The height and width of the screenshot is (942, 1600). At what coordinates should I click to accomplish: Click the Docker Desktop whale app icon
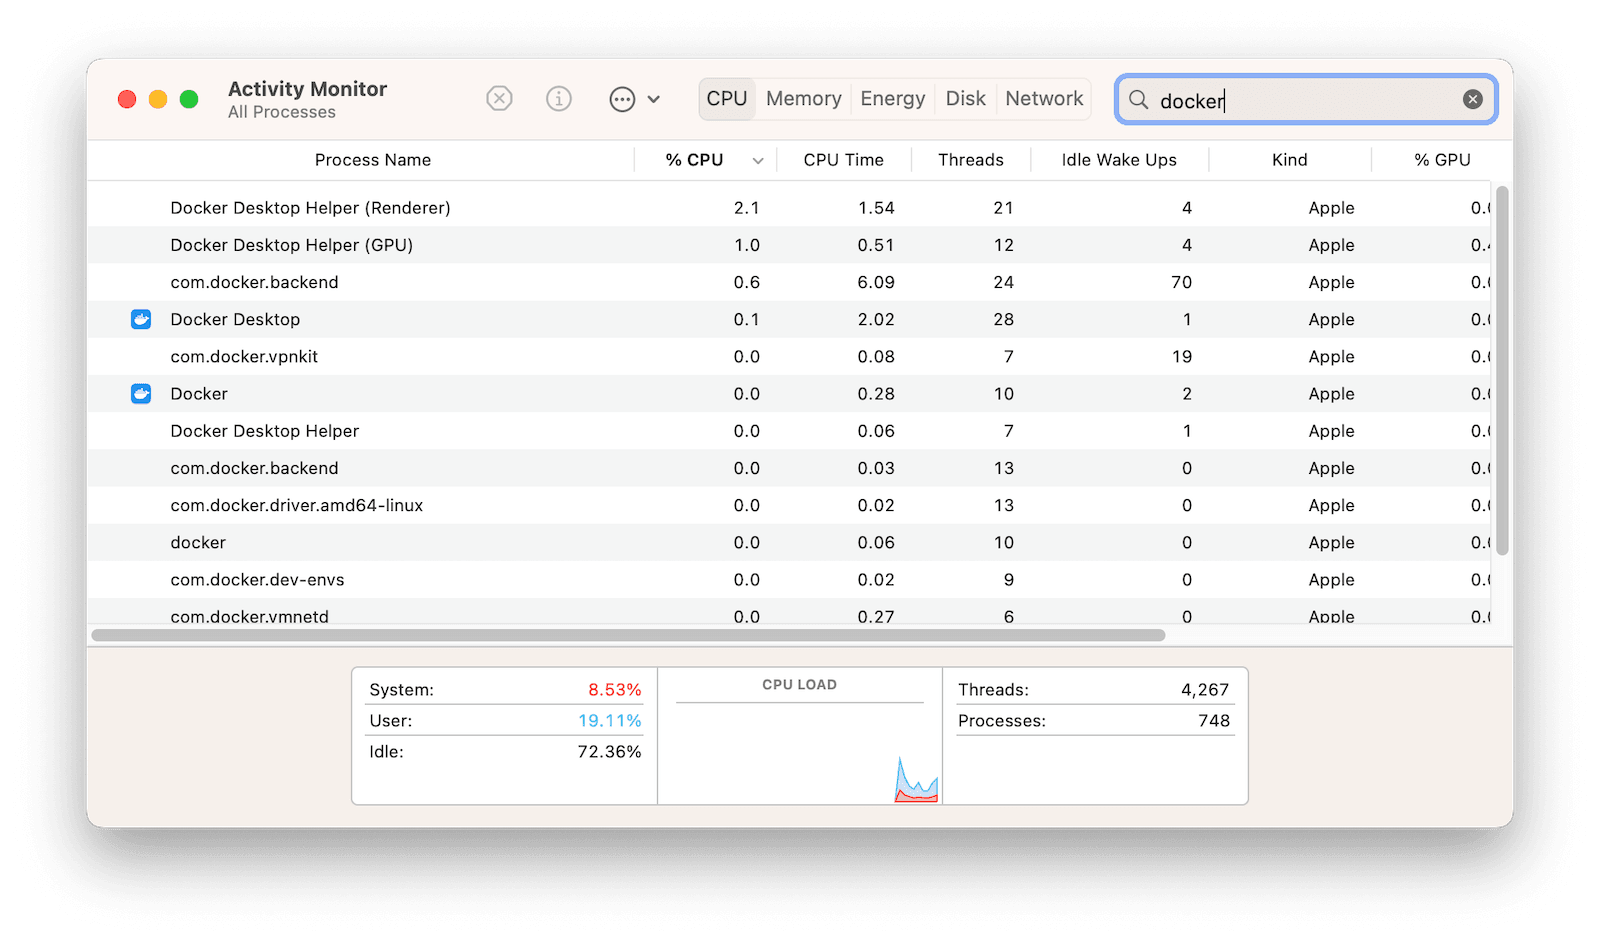(140, 319)
